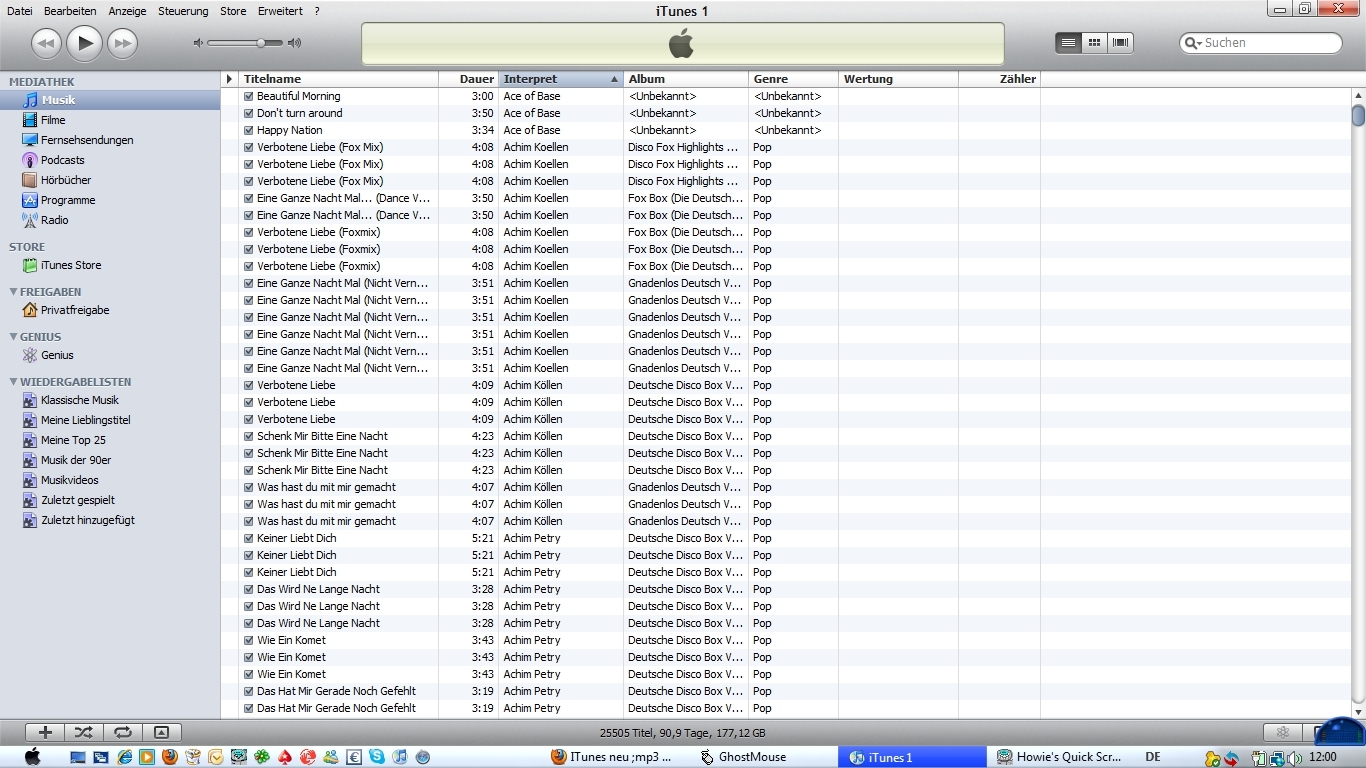Skip to the next track

[x=122, y=43]
